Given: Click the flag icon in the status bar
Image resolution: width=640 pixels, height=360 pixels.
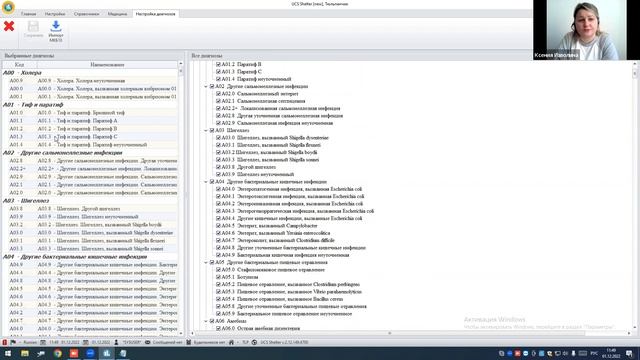Looking at the screenshot, I should pyautogui.click(x=13, y=342).
